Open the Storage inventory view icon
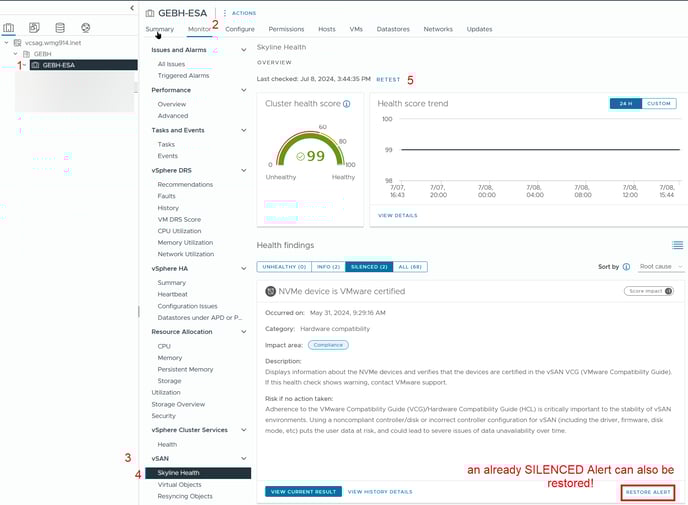This screenshot has height=505, width=688. (x=60, y=28)
